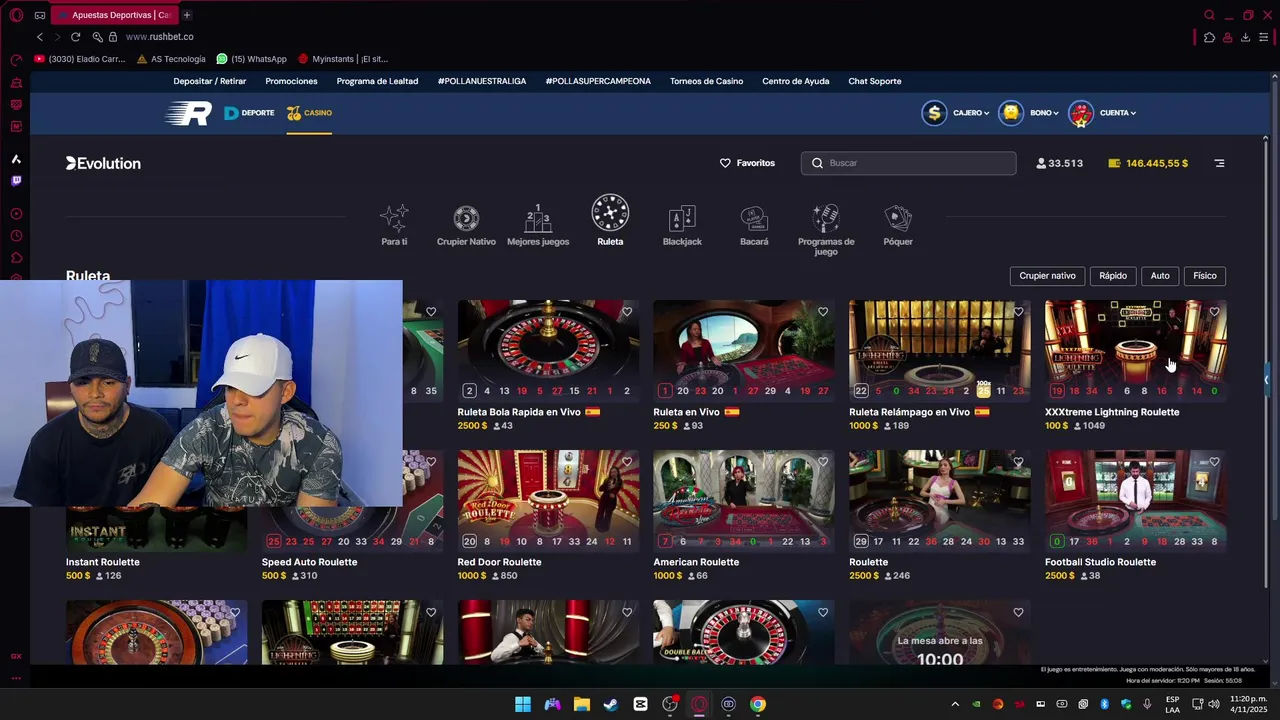The height and width of the screenshot is (720, 1280).
Task: Open File Explorer from taskbar
Action: 582,704
